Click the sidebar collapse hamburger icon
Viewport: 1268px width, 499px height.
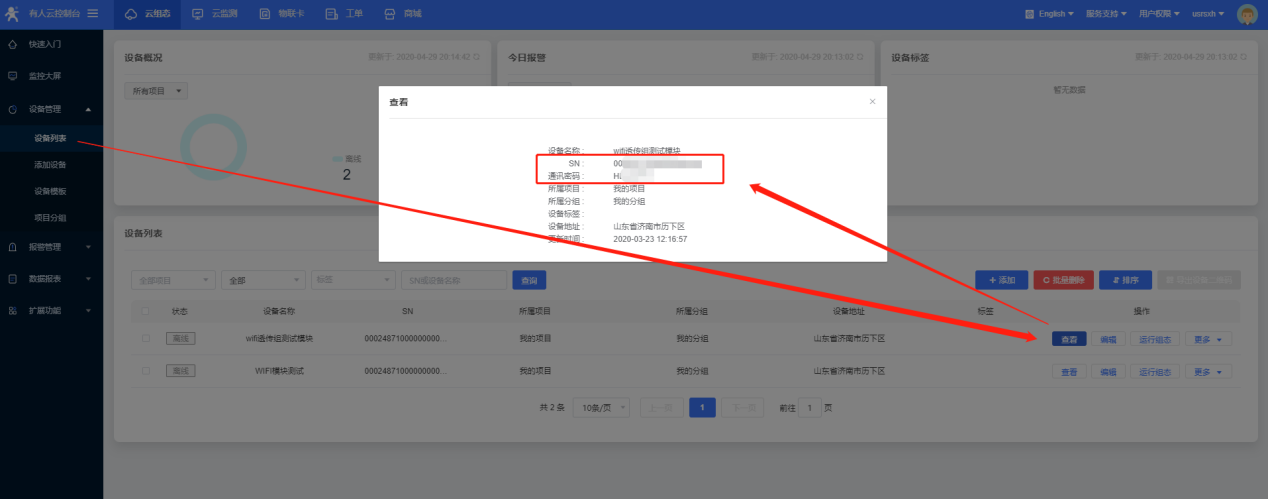[93, 13]
